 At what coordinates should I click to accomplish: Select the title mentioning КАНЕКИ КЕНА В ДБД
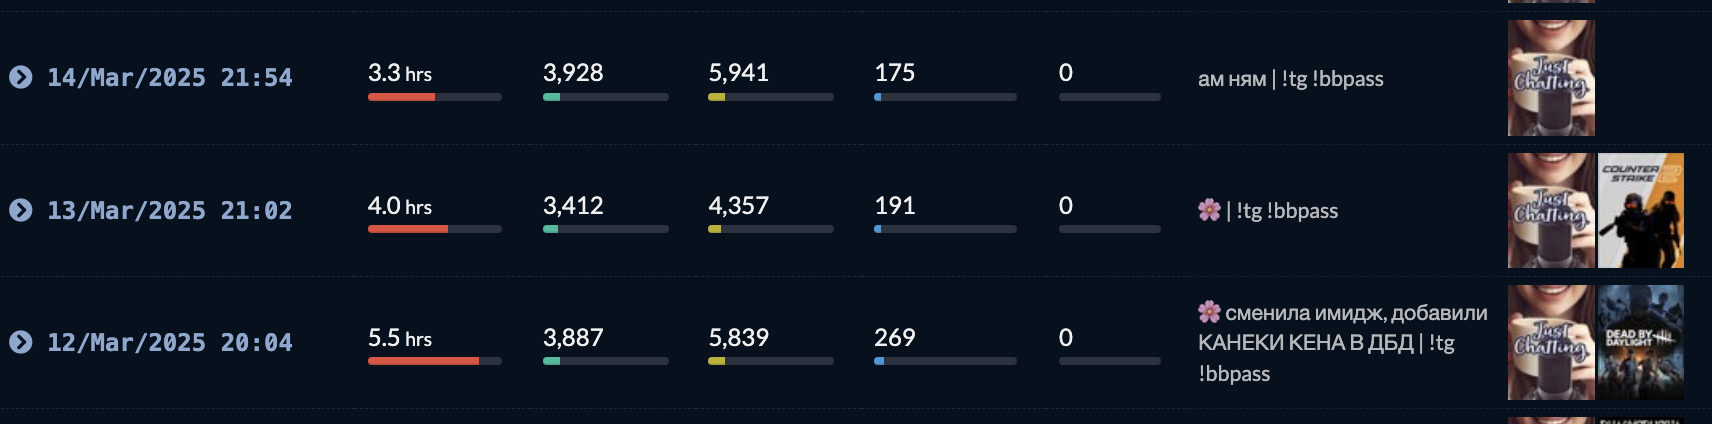1343,343
